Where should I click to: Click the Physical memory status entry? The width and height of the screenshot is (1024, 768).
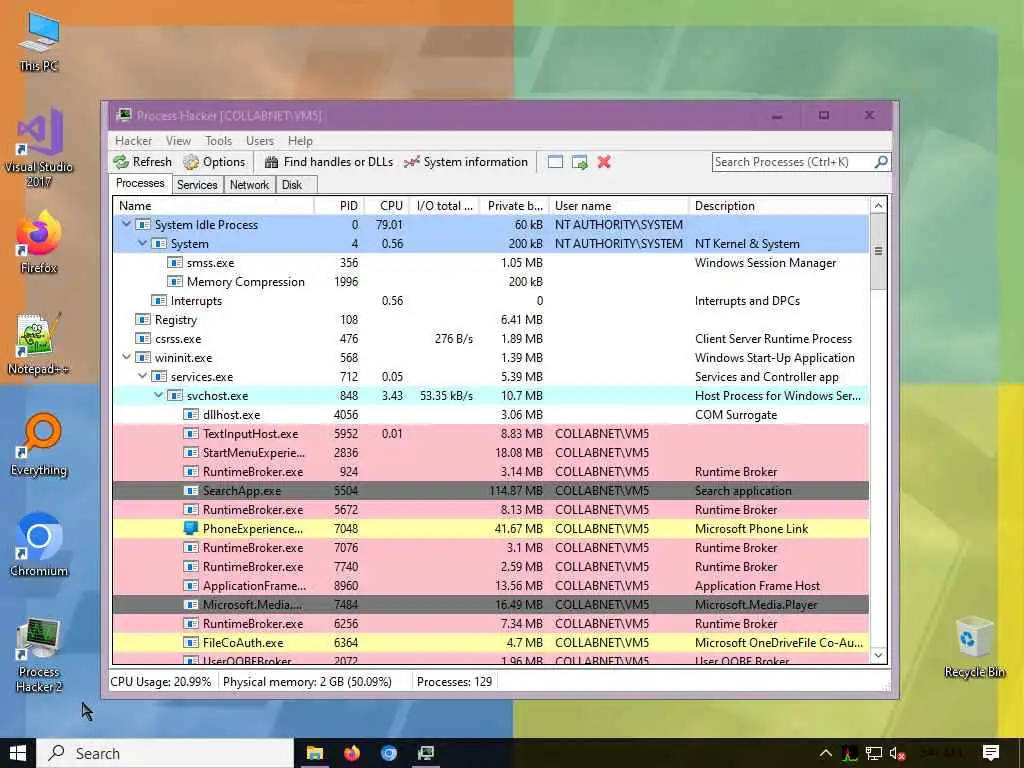[x=307, y=682]
